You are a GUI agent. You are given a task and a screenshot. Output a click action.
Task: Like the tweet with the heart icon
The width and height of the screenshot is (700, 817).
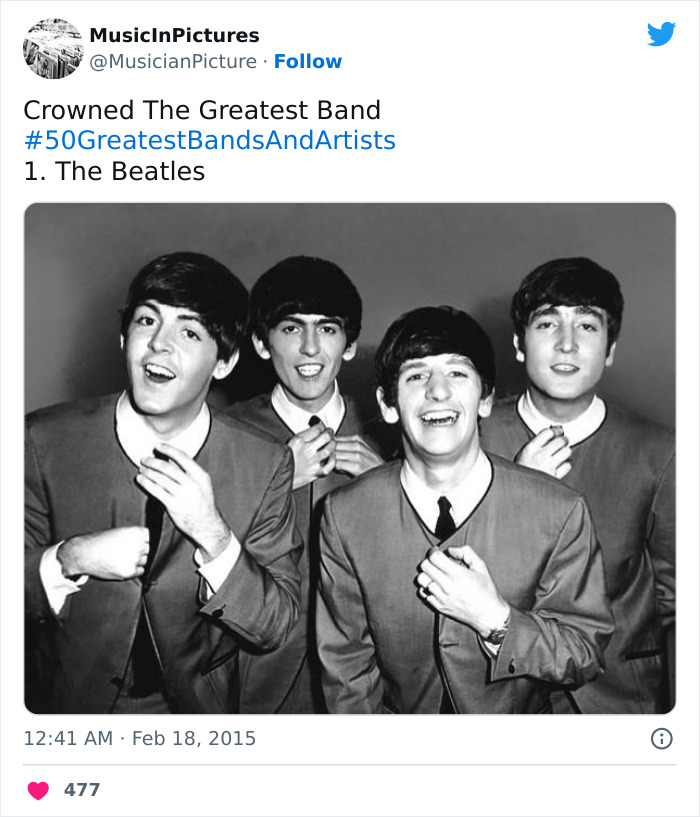38,790
